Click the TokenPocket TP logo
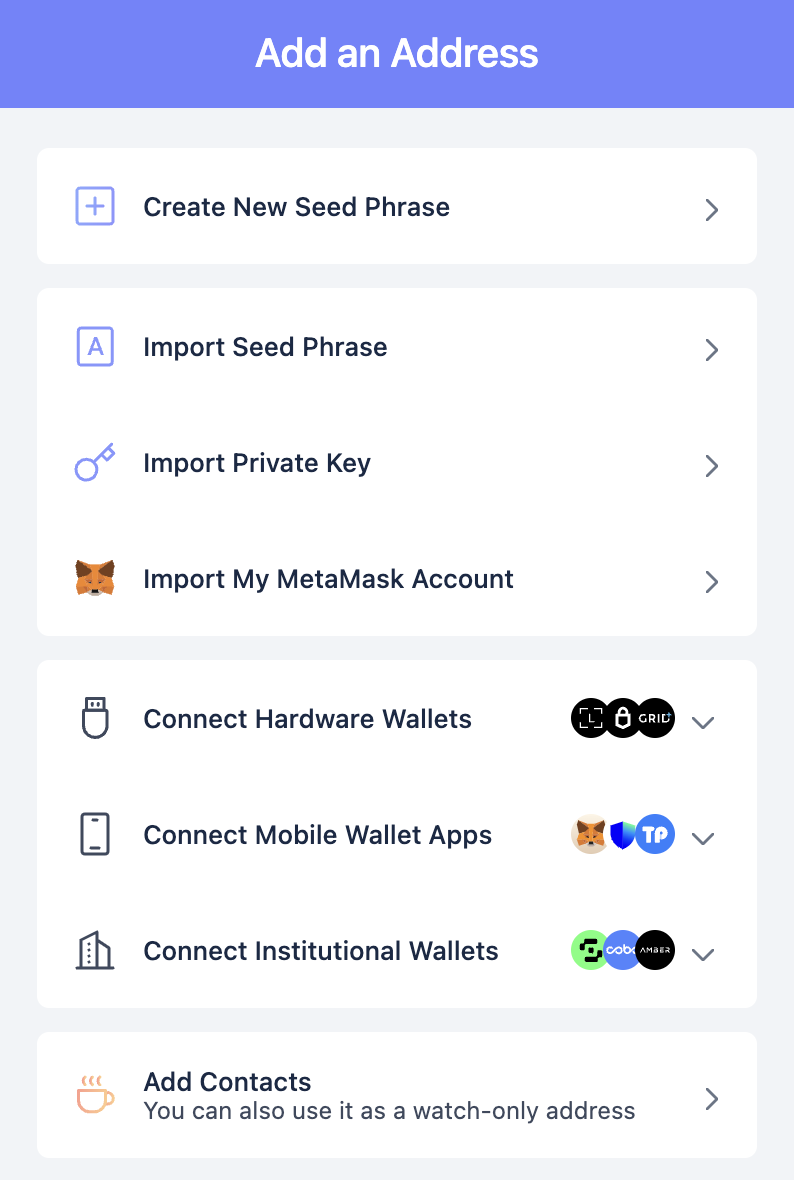This screenshot has height=1180, width=794. [x=655, y=834]
